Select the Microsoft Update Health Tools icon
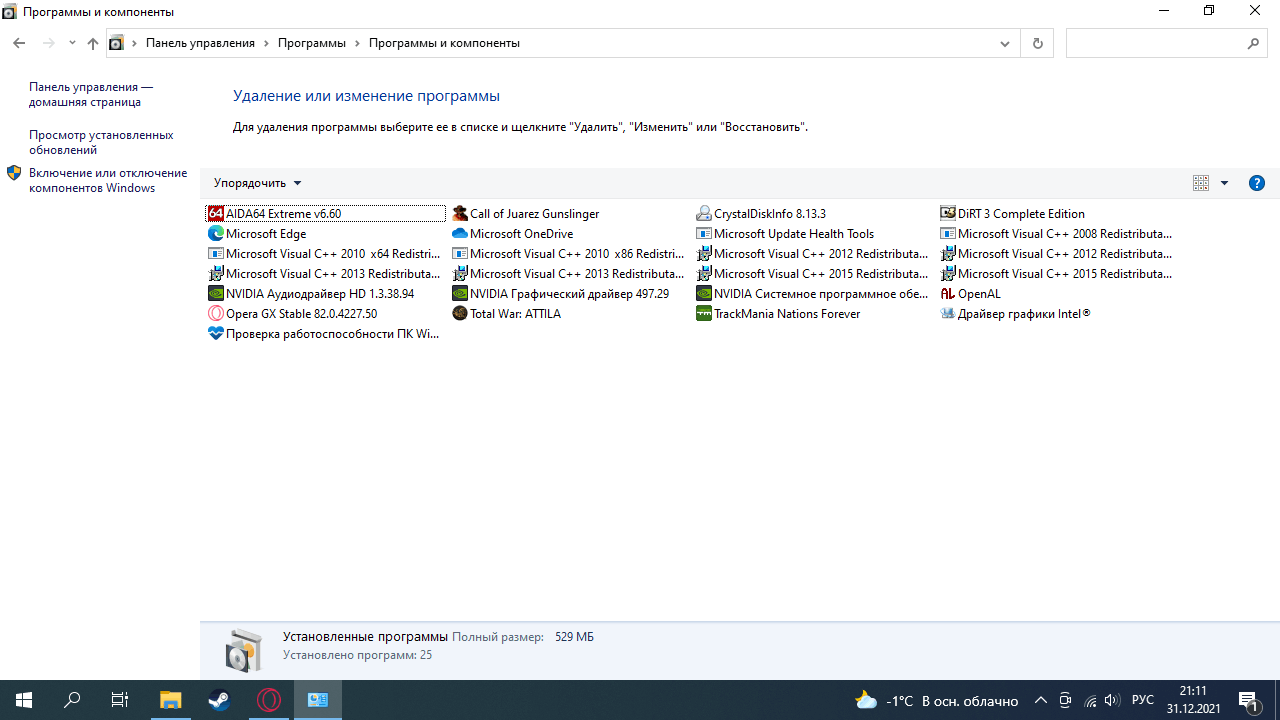The width and height of the screenshot is (1280, 720). tap(704, 233)
